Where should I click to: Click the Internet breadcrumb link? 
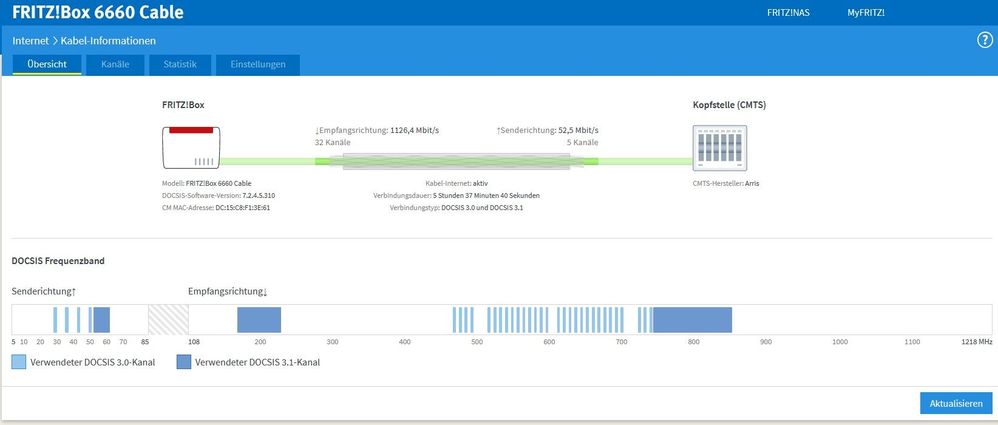pos(31,41)
